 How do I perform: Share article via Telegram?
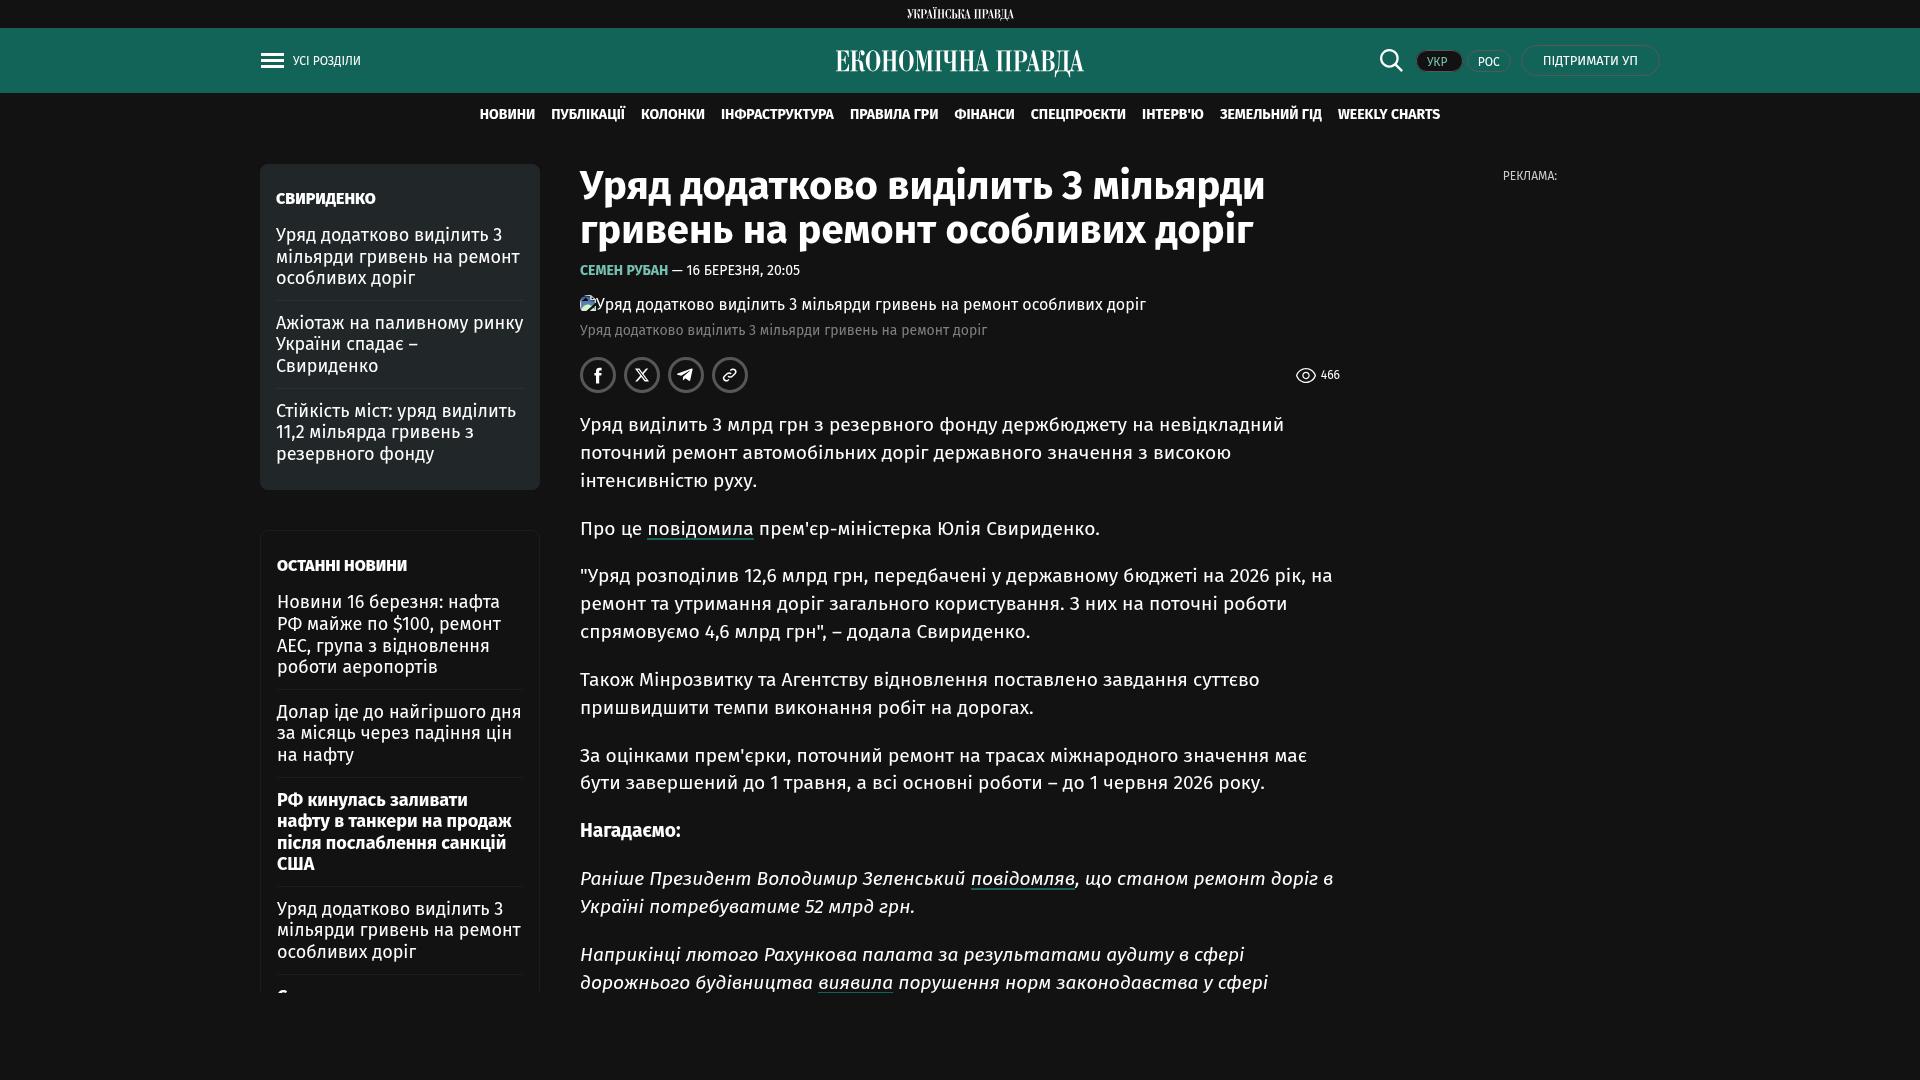click(x=686, y=375)
